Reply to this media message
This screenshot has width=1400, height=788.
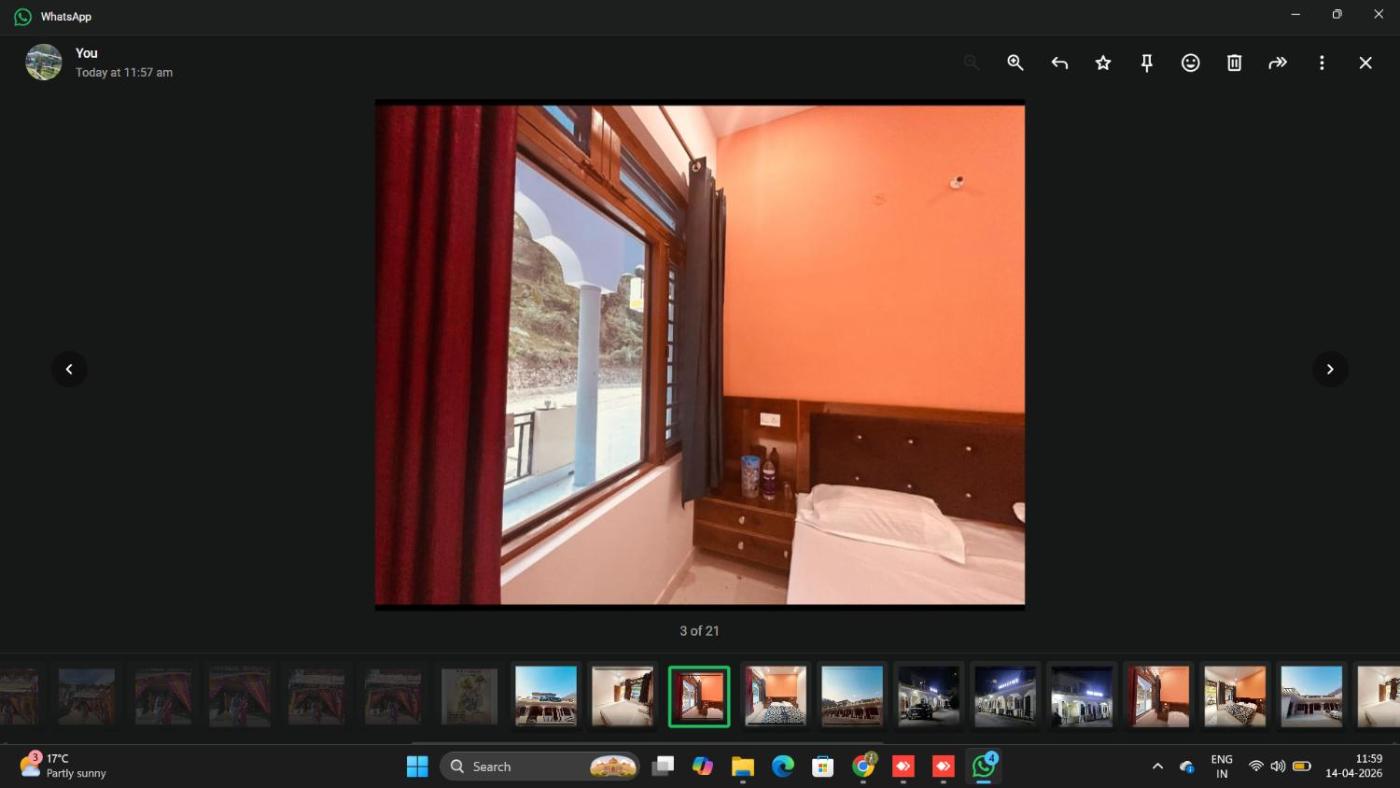coord(1059,63)
